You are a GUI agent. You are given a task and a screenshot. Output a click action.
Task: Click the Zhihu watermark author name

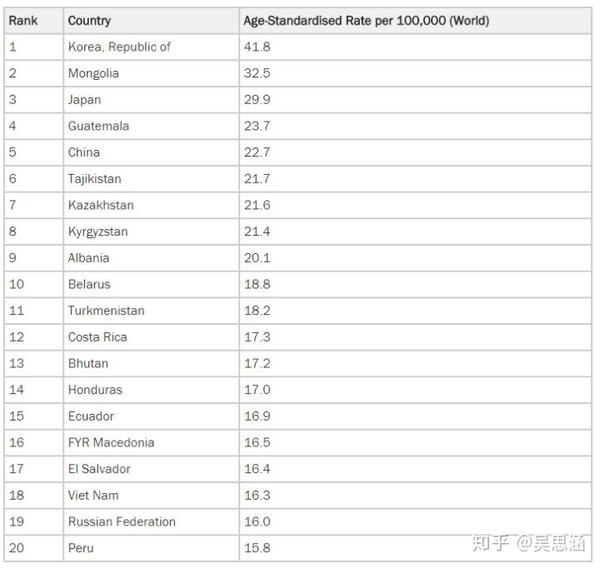point(559,543)
